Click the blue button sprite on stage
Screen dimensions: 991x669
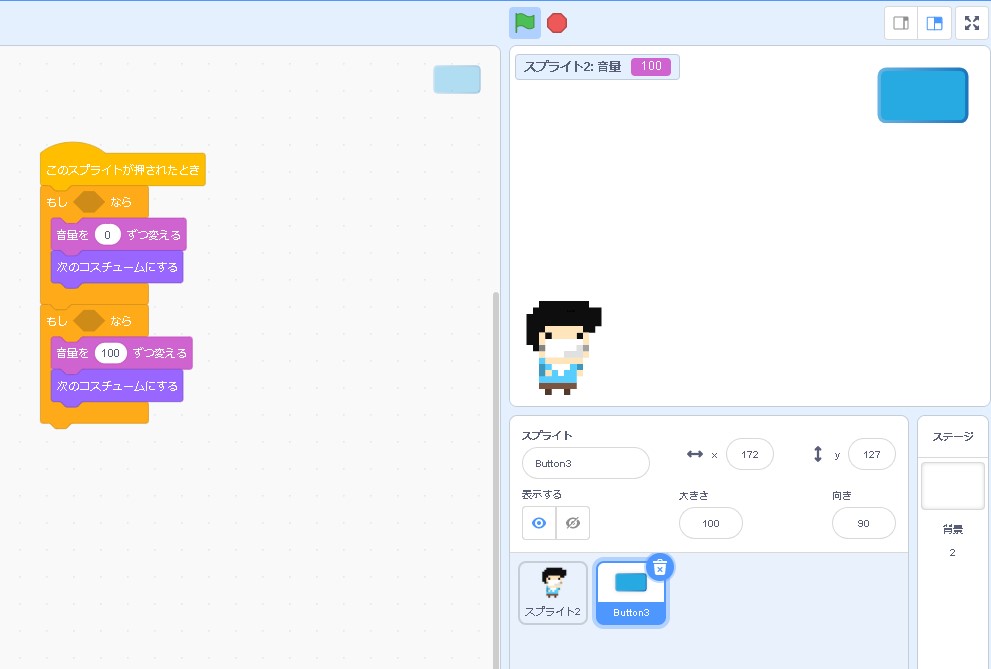pyautogui.click(x=922, y=95)
